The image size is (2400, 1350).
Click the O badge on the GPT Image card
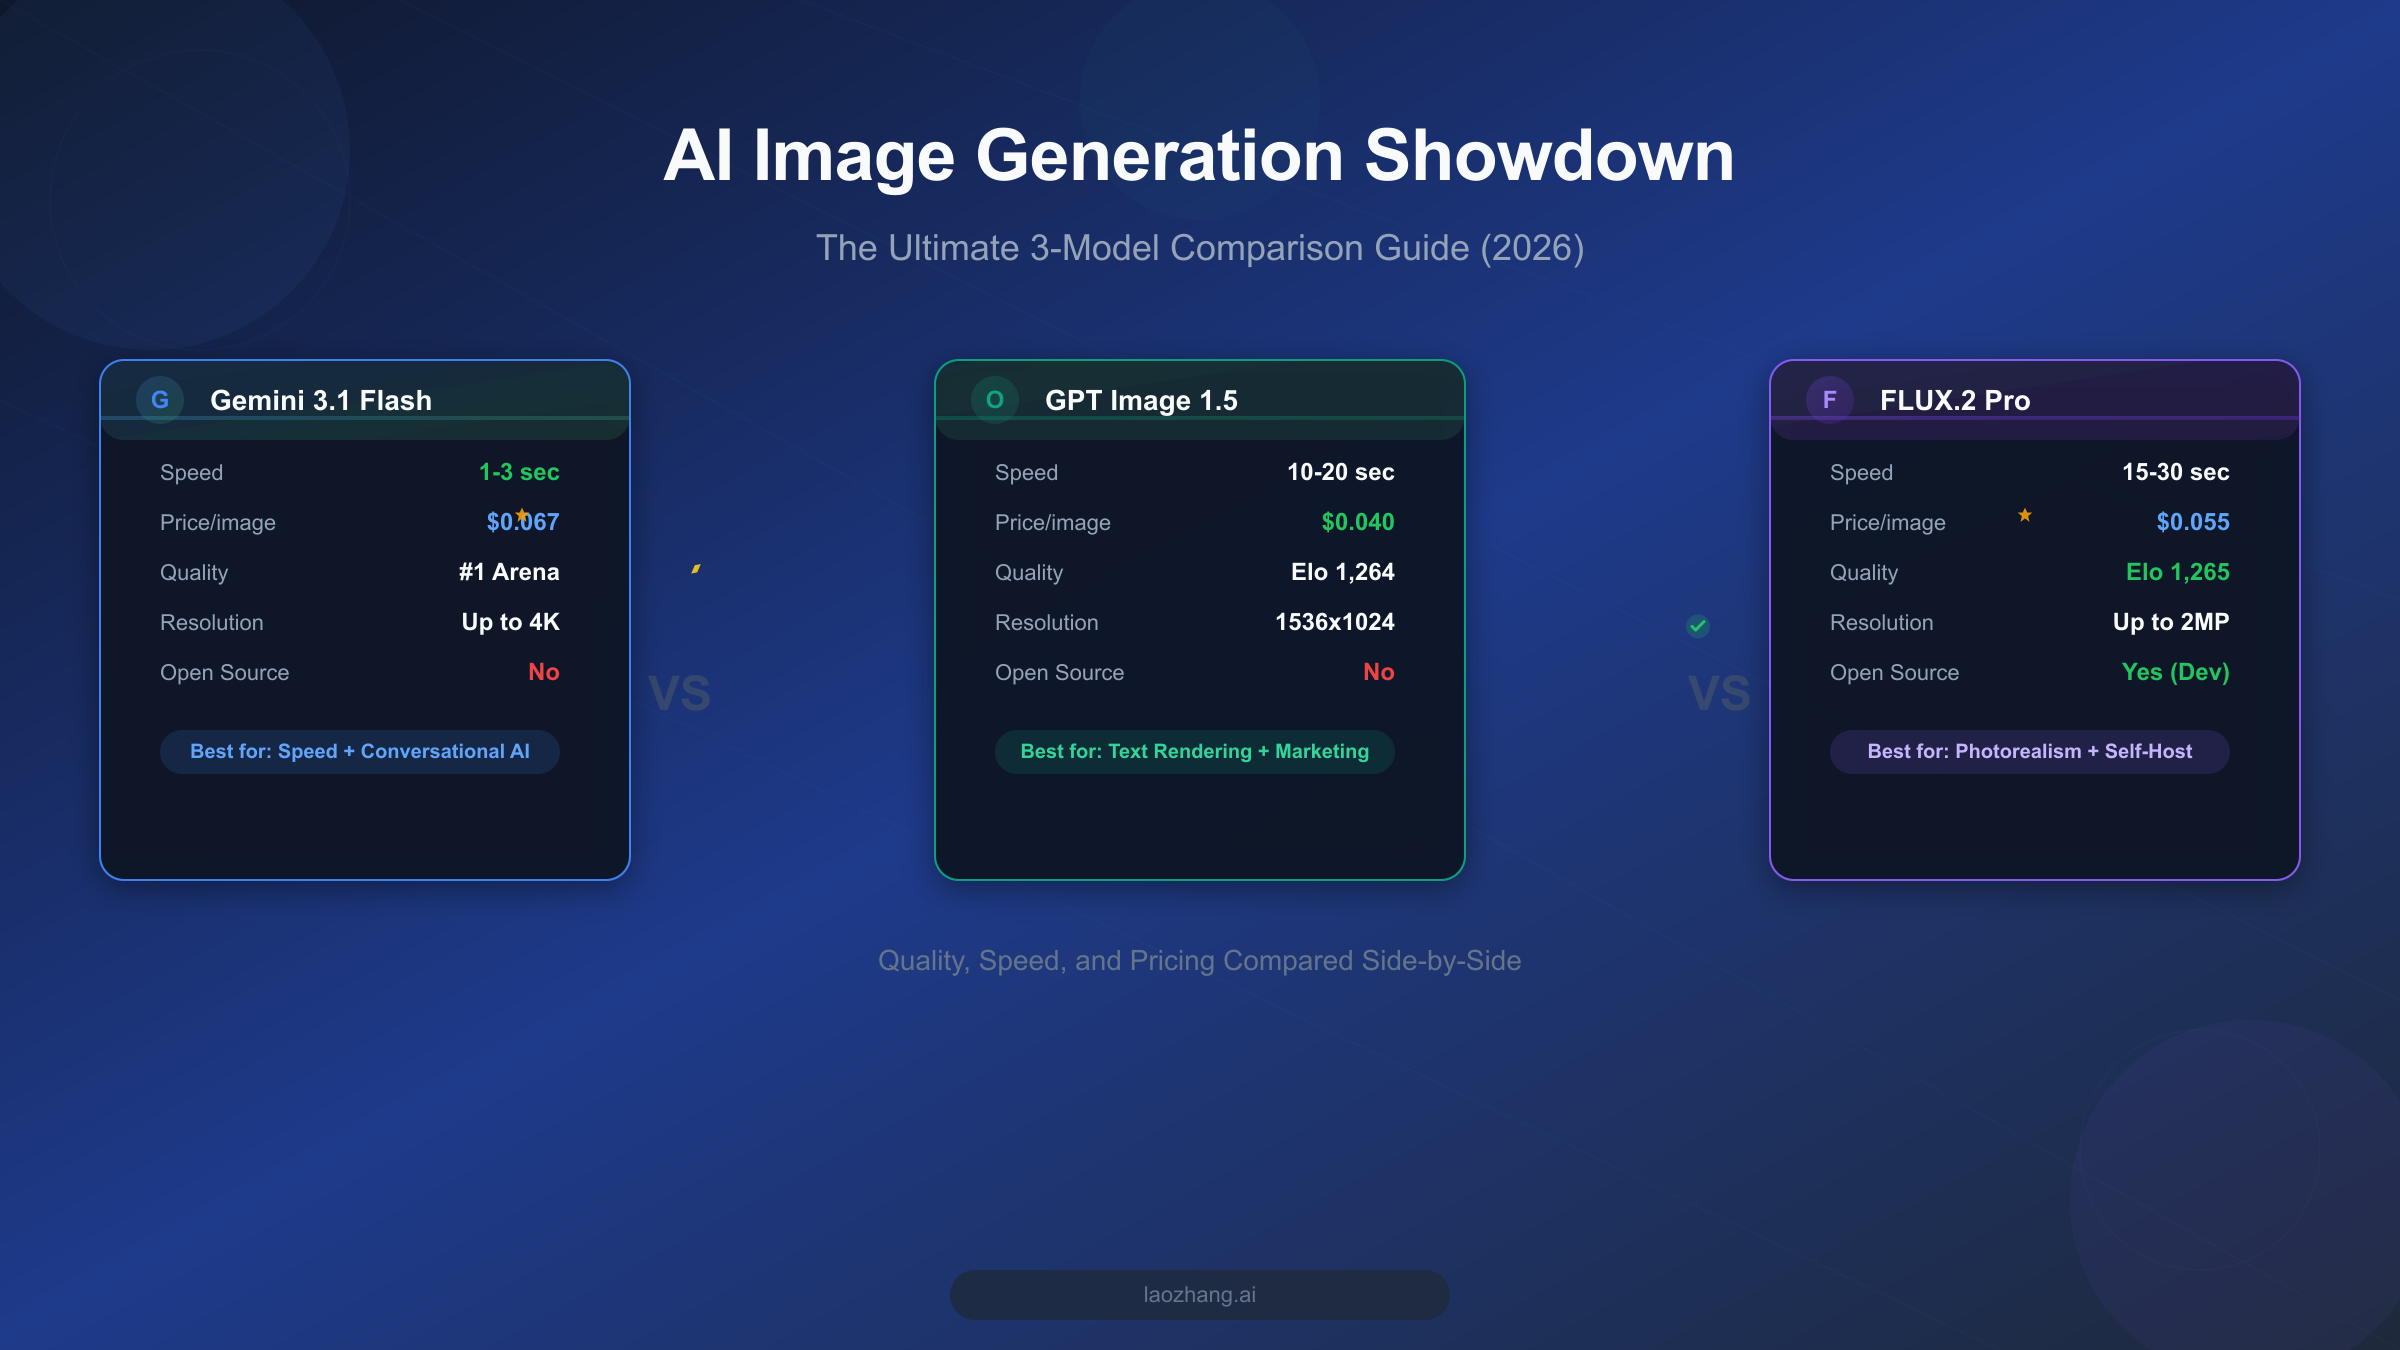click(994, 399)
